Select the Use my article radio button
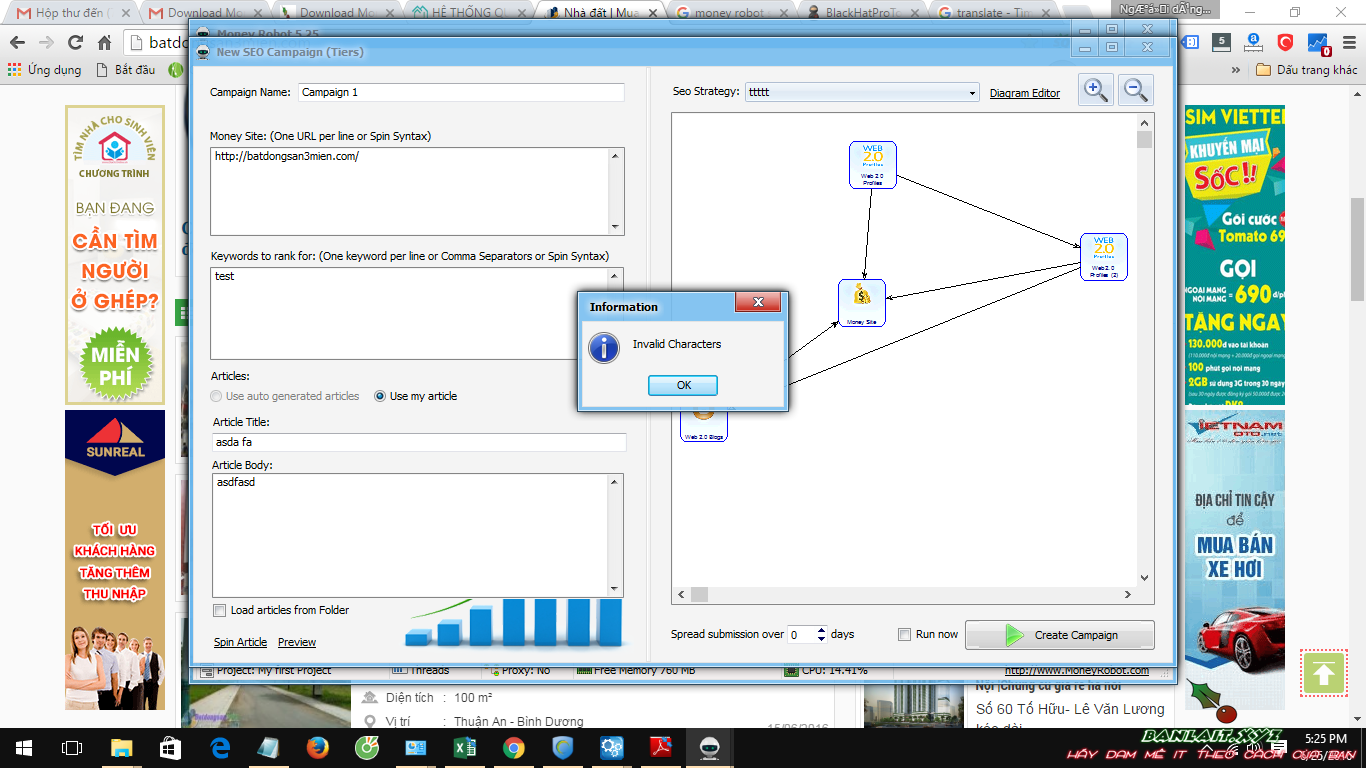 coord(380,396)
